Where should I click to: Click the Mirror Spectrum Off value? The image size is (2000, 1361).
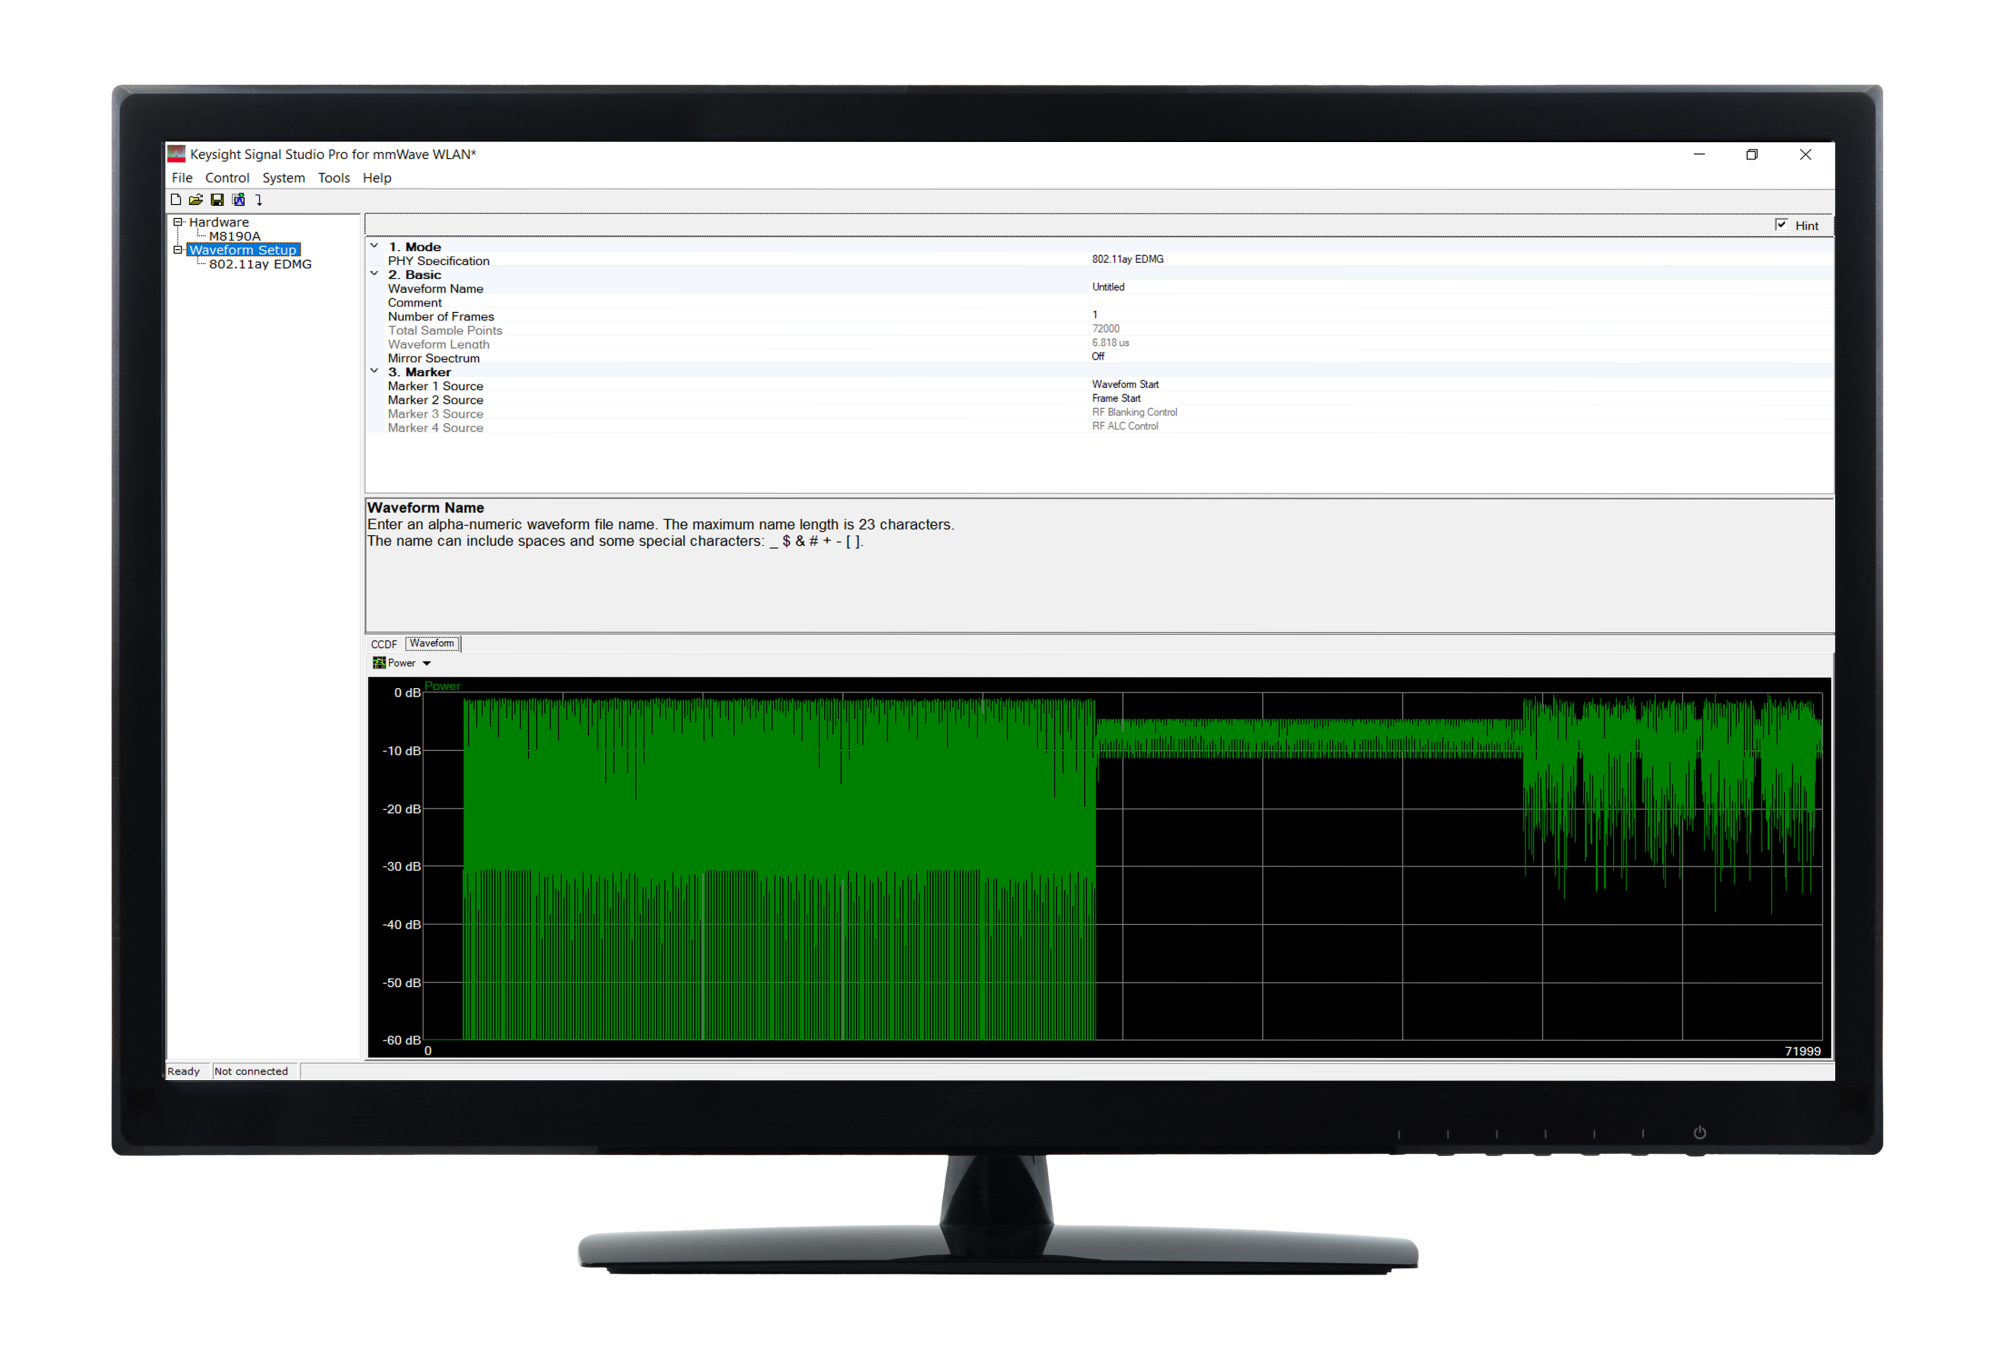pos(1098,356)
